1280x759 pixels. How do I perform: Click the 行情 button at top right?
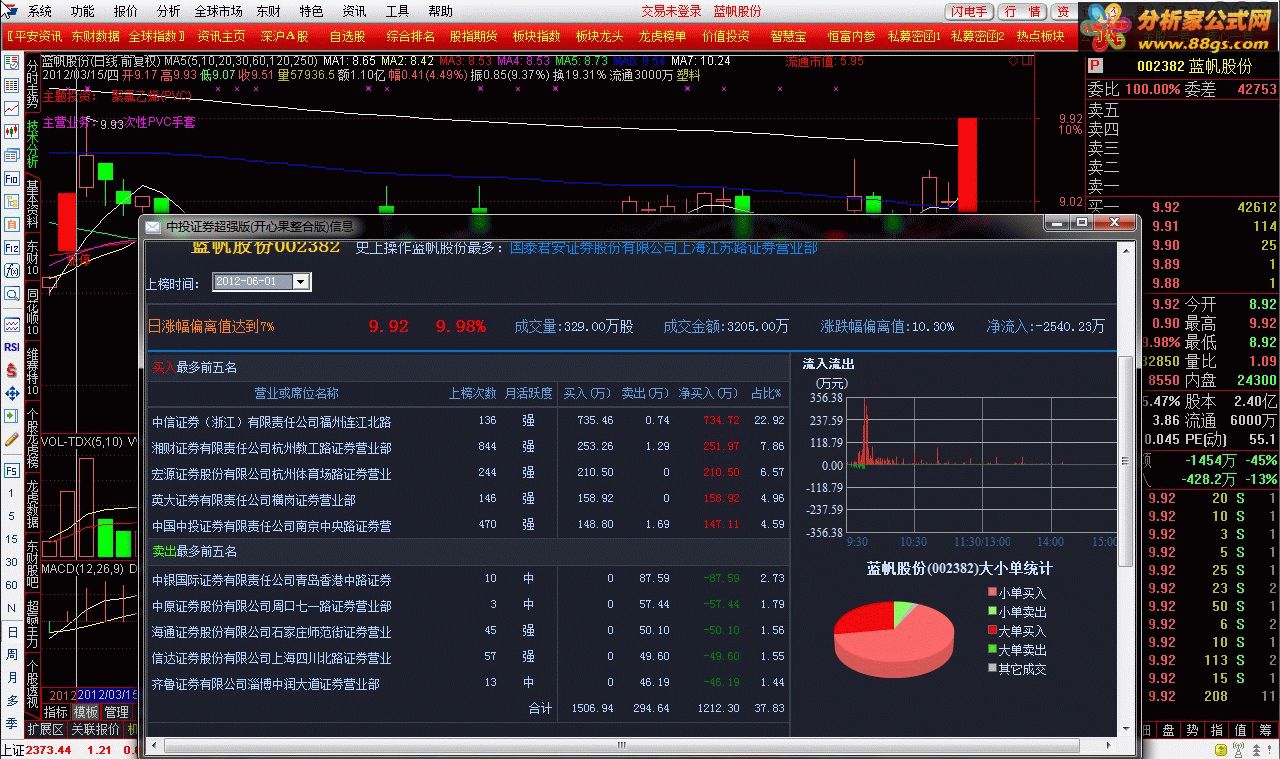[x=1022, y=12]
